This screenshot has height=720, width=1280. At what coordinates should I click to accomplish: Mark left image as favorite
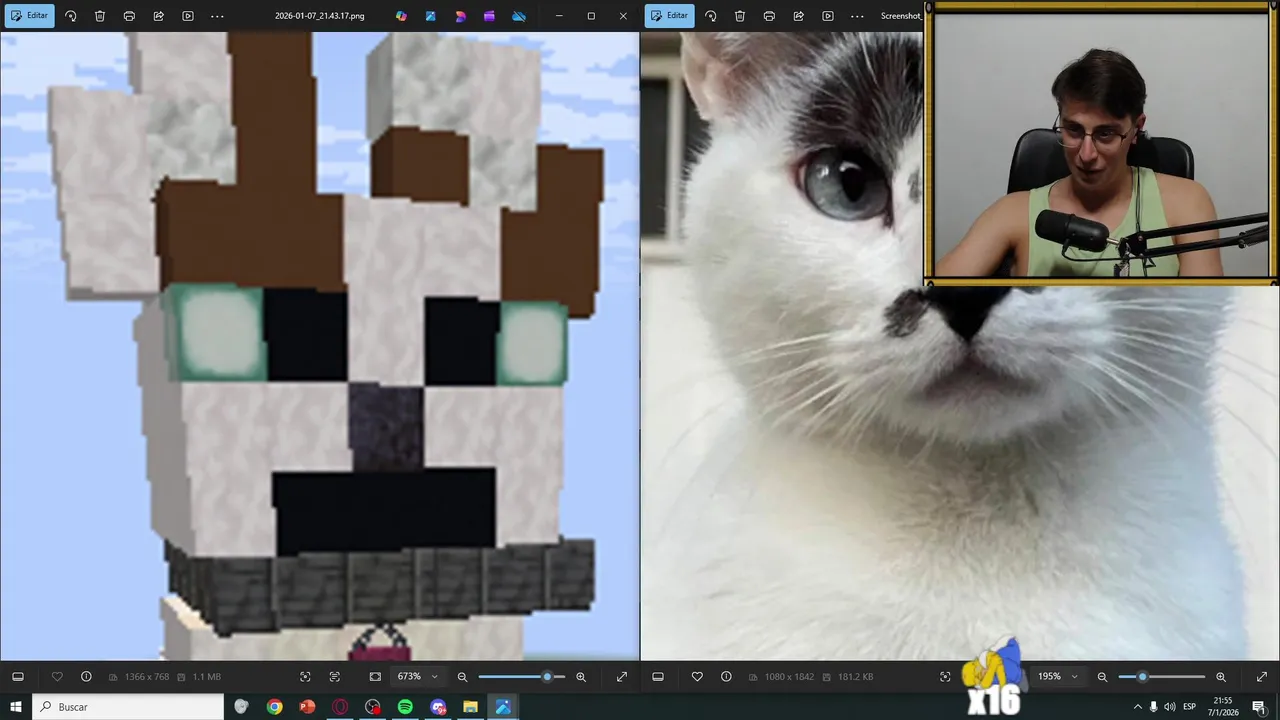click(x=57, y=677)
